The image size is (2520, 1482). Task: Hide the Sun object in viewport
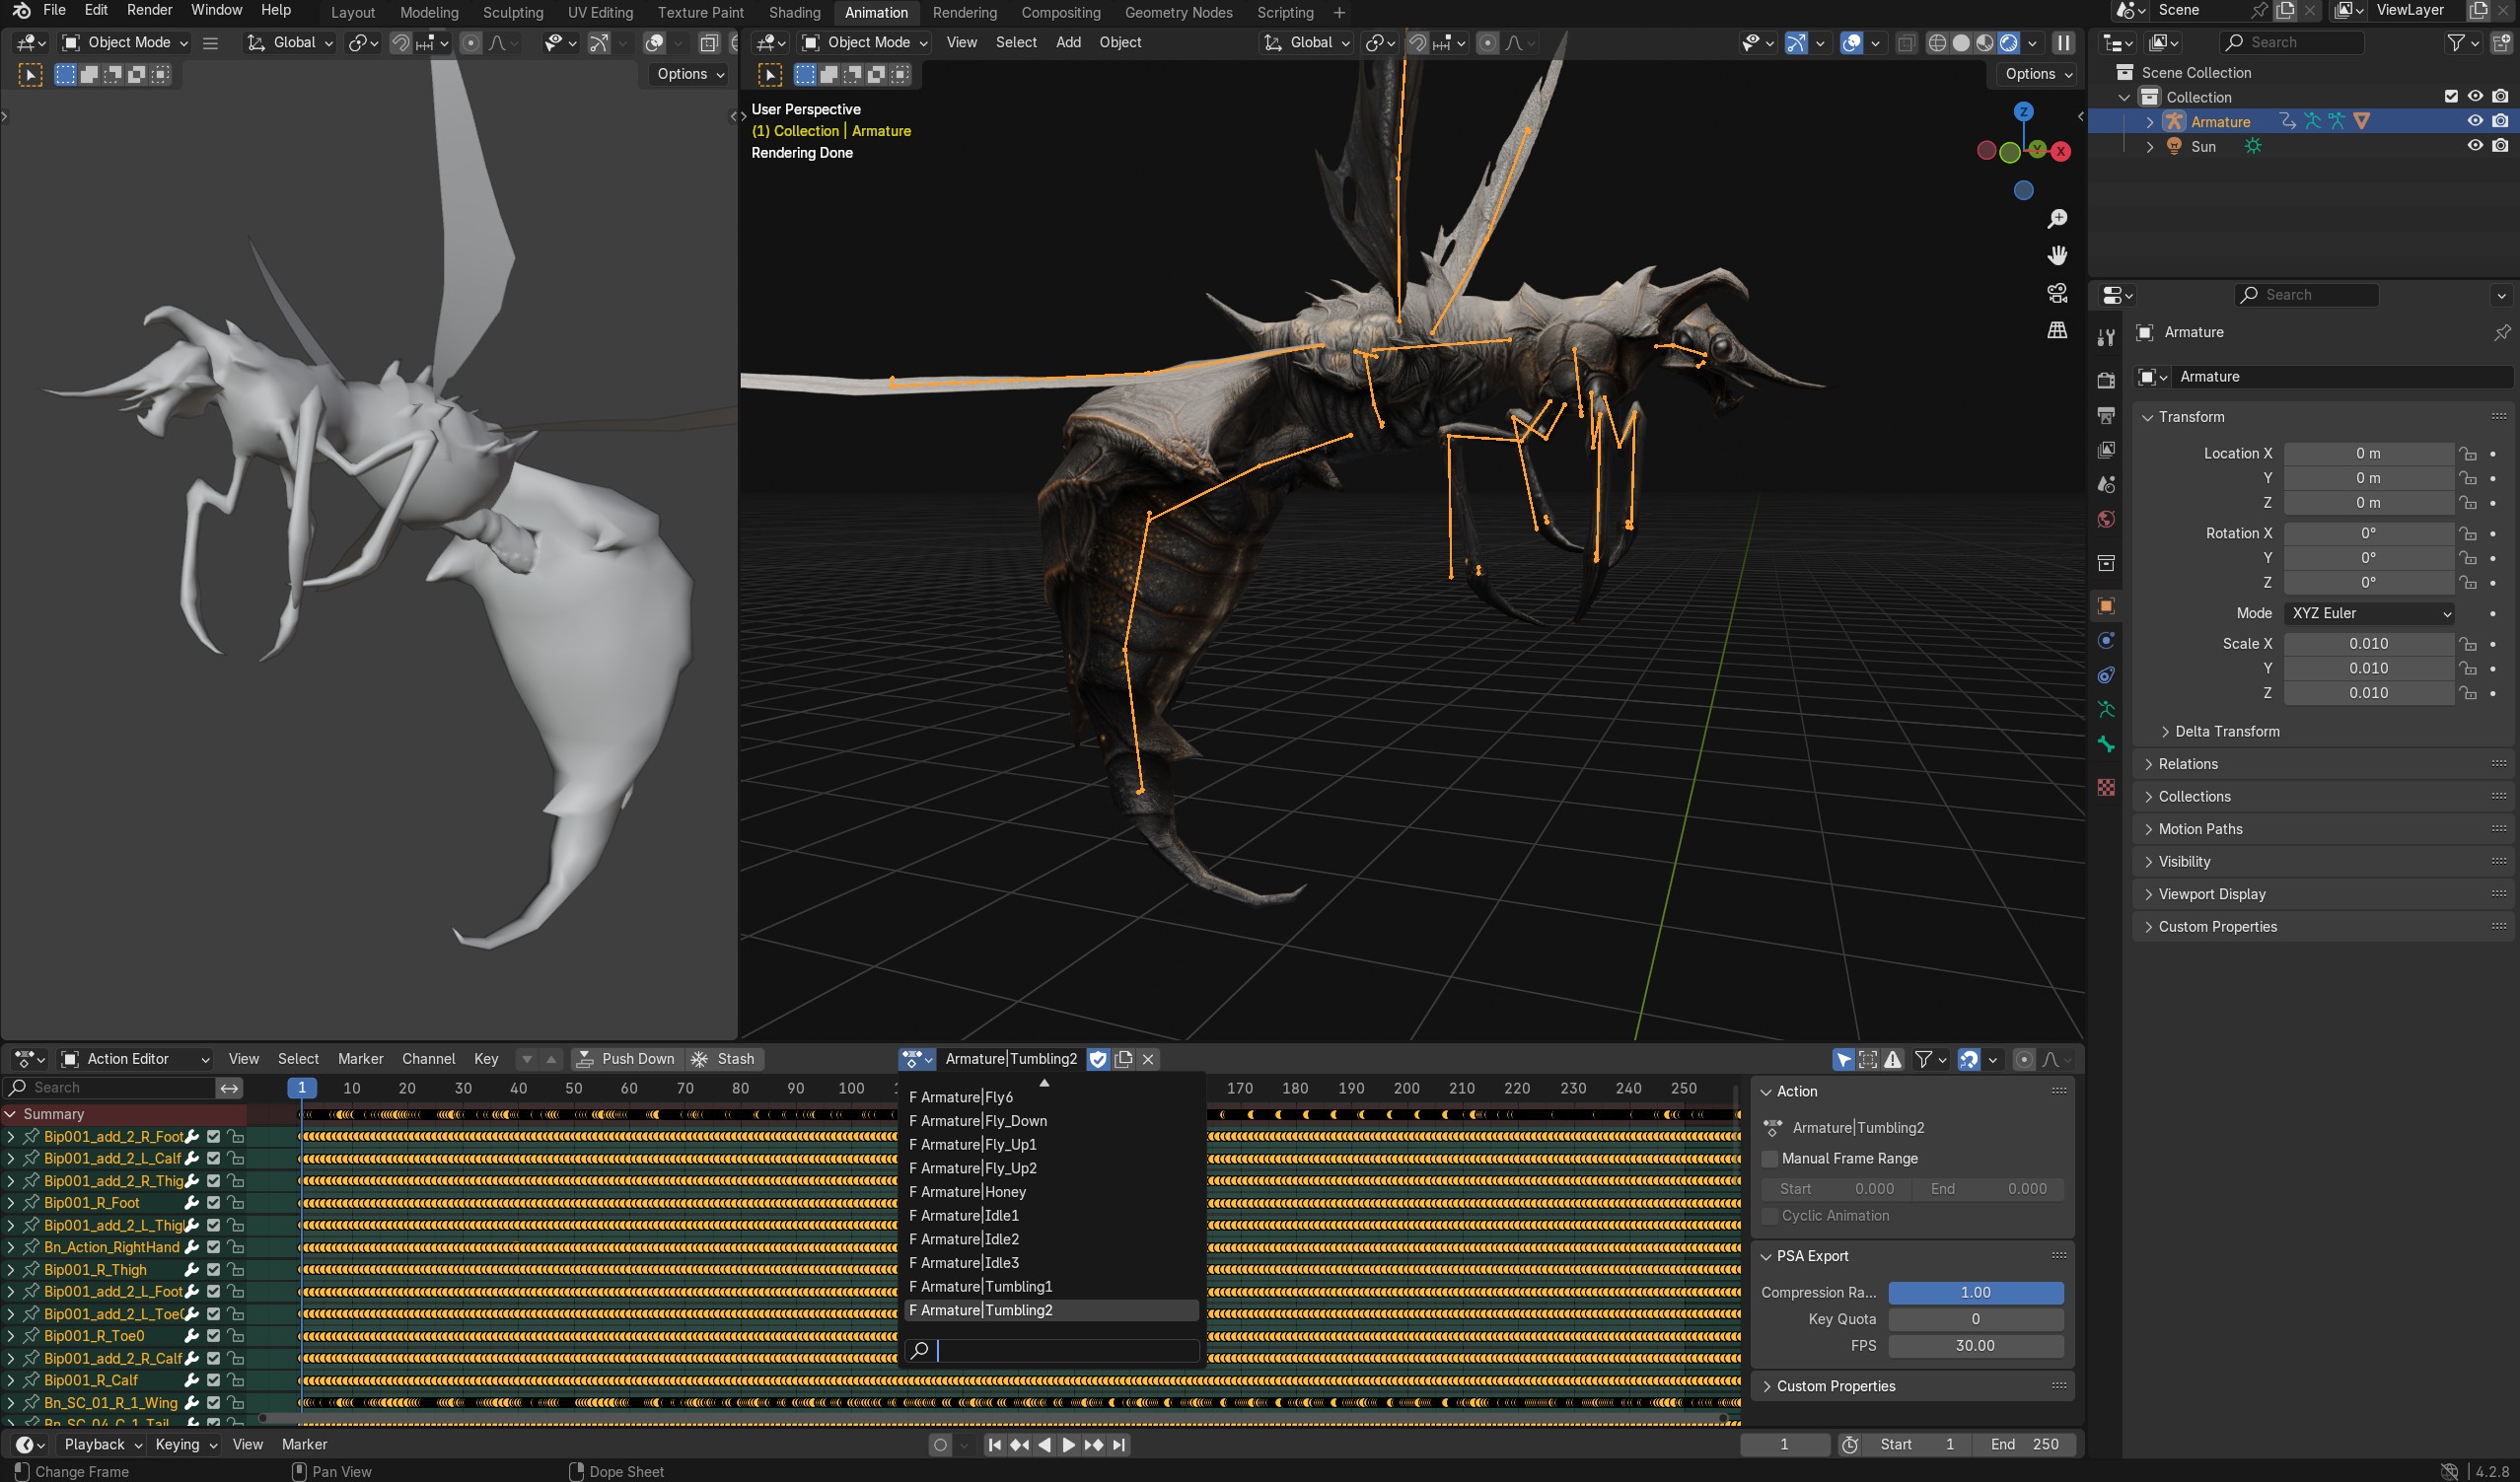tap(2475, 146)
